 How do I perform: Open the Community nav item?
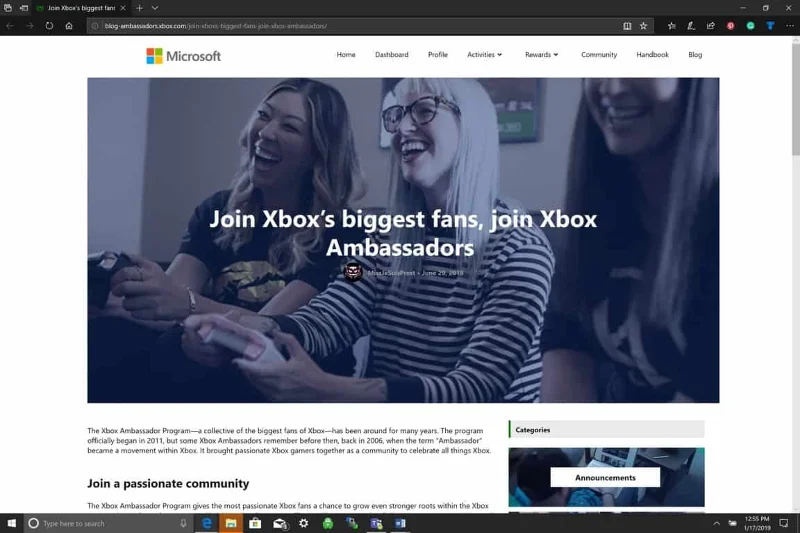click(x=599, y=55)
